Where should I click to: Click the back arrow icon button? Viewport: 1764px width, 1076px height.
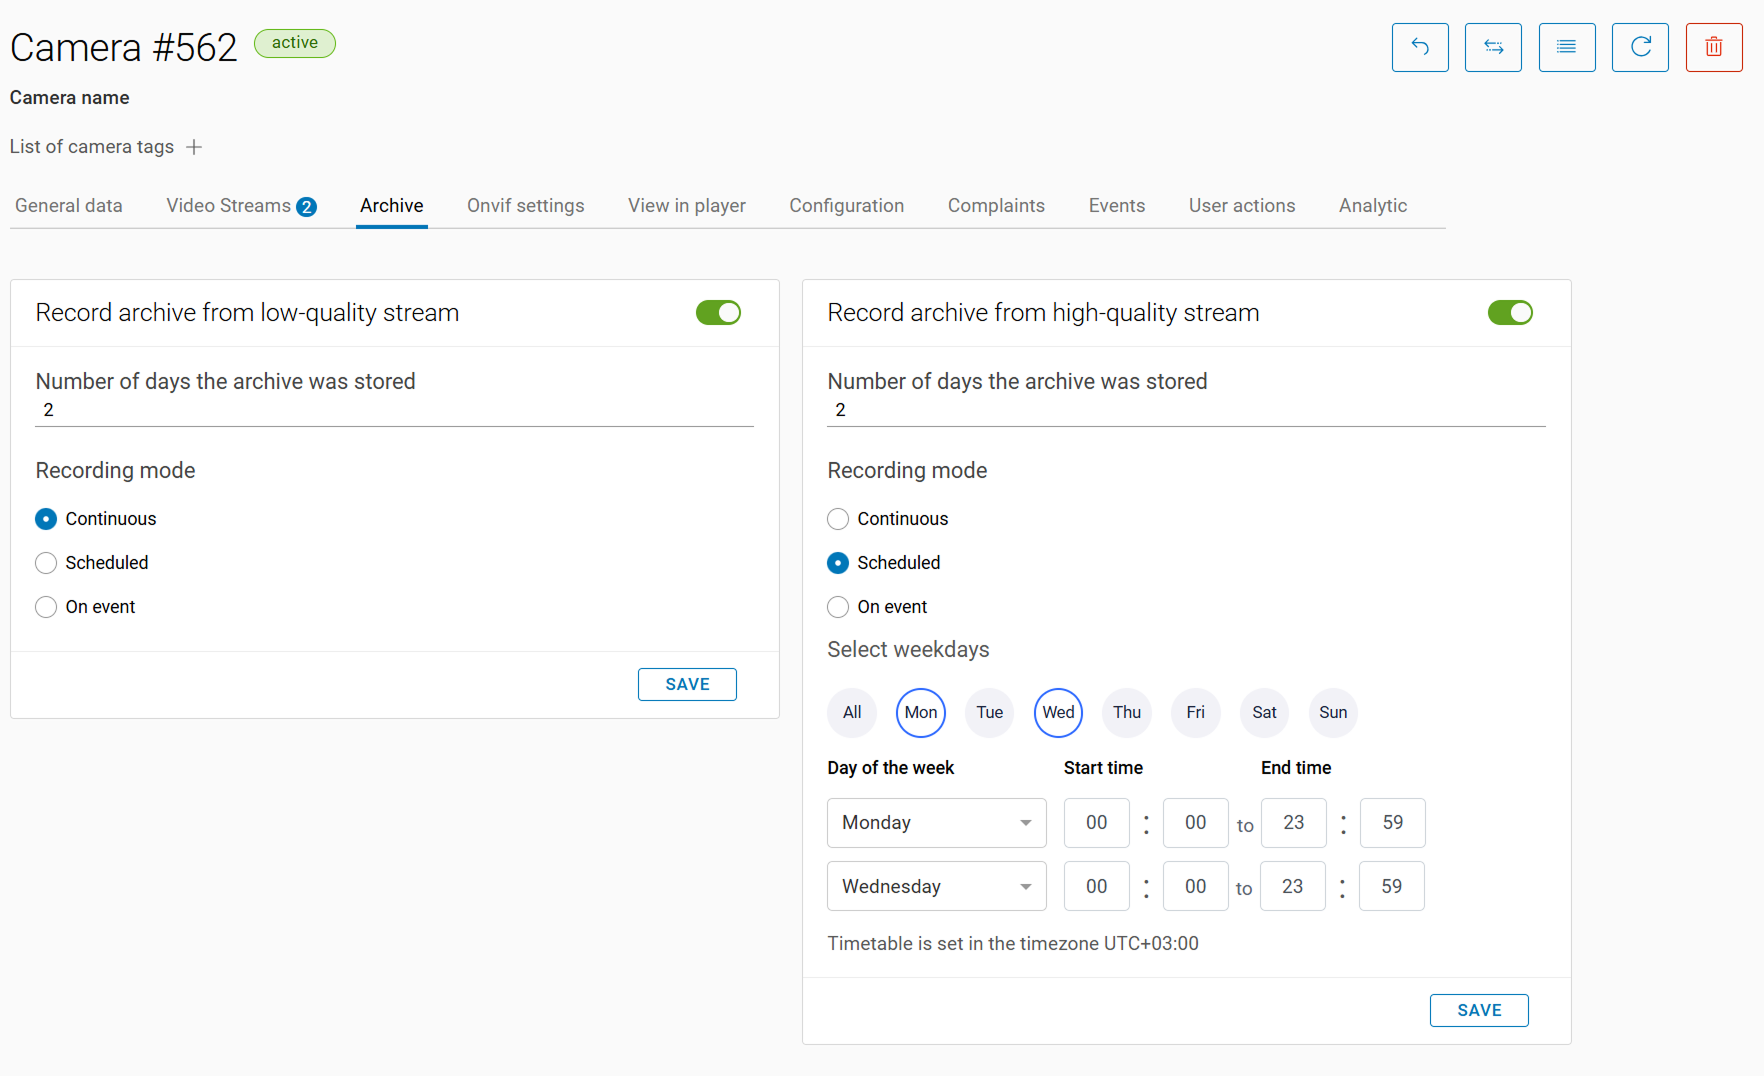coord(1420,47)
